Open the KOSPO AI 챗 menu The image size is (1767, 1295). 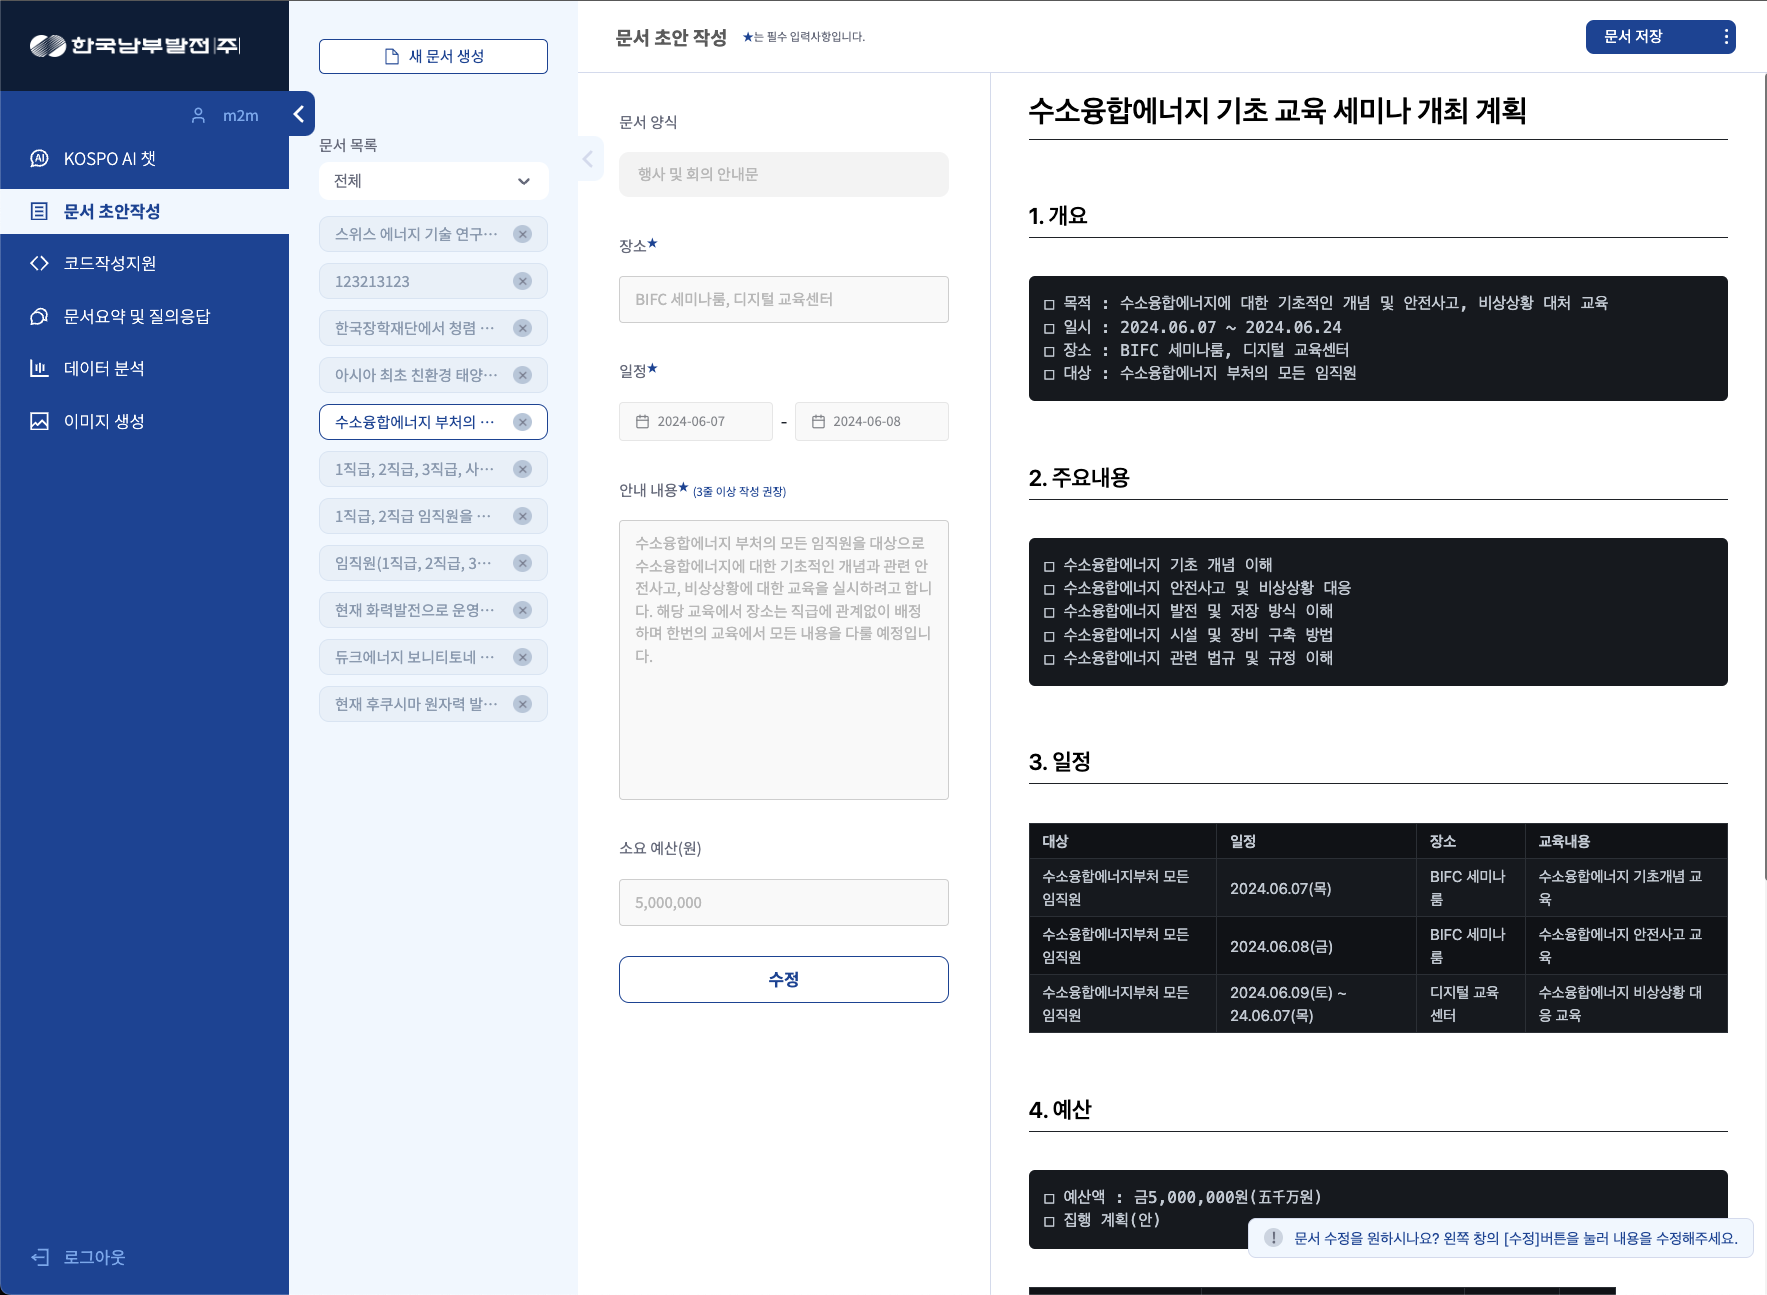click(x=144, y=158)
